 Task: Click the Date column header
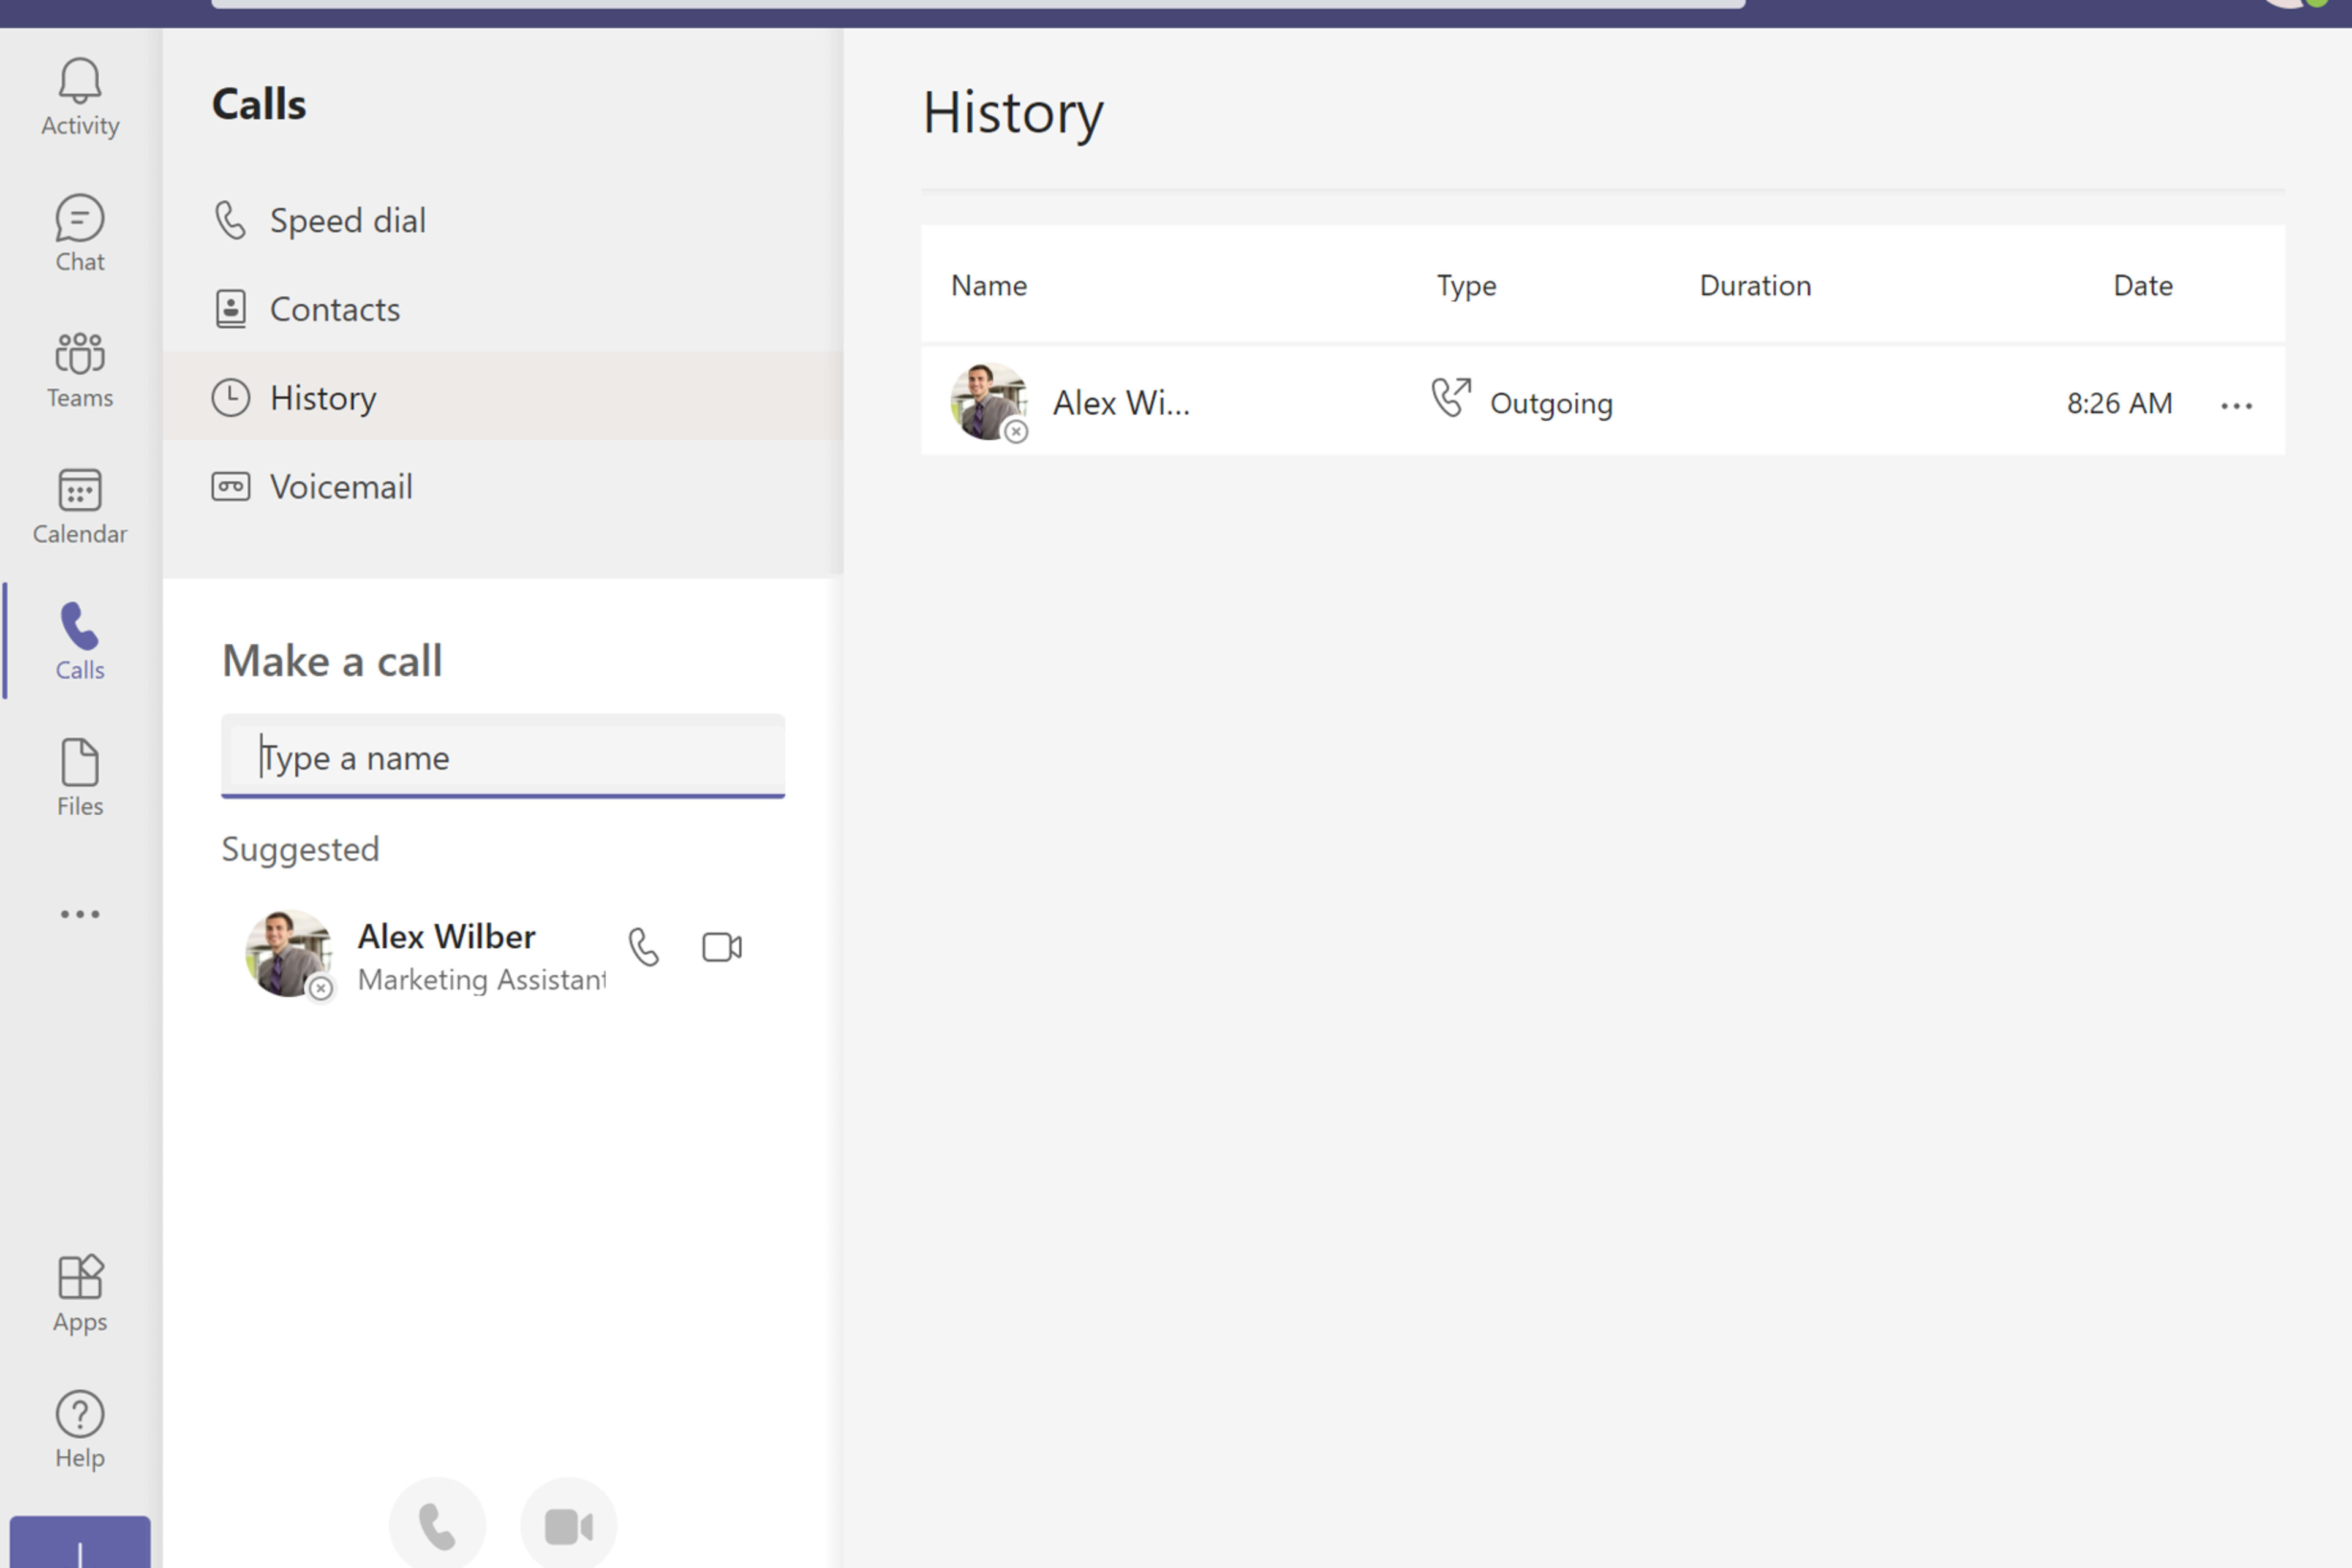(2142, 286)
